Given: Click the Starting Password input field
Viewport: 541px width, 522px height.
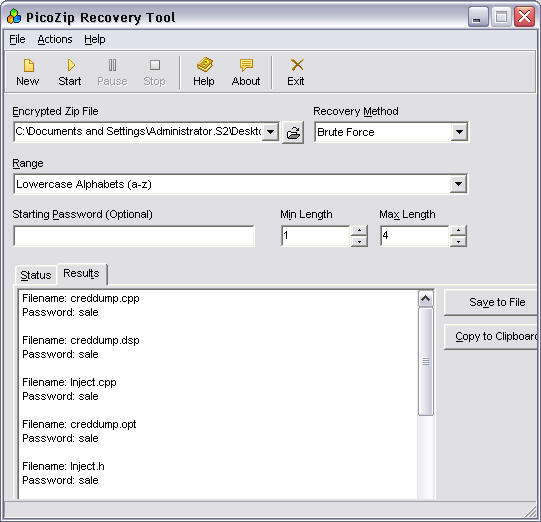Looking at the screenshot, I should click(x=134, y=236).
